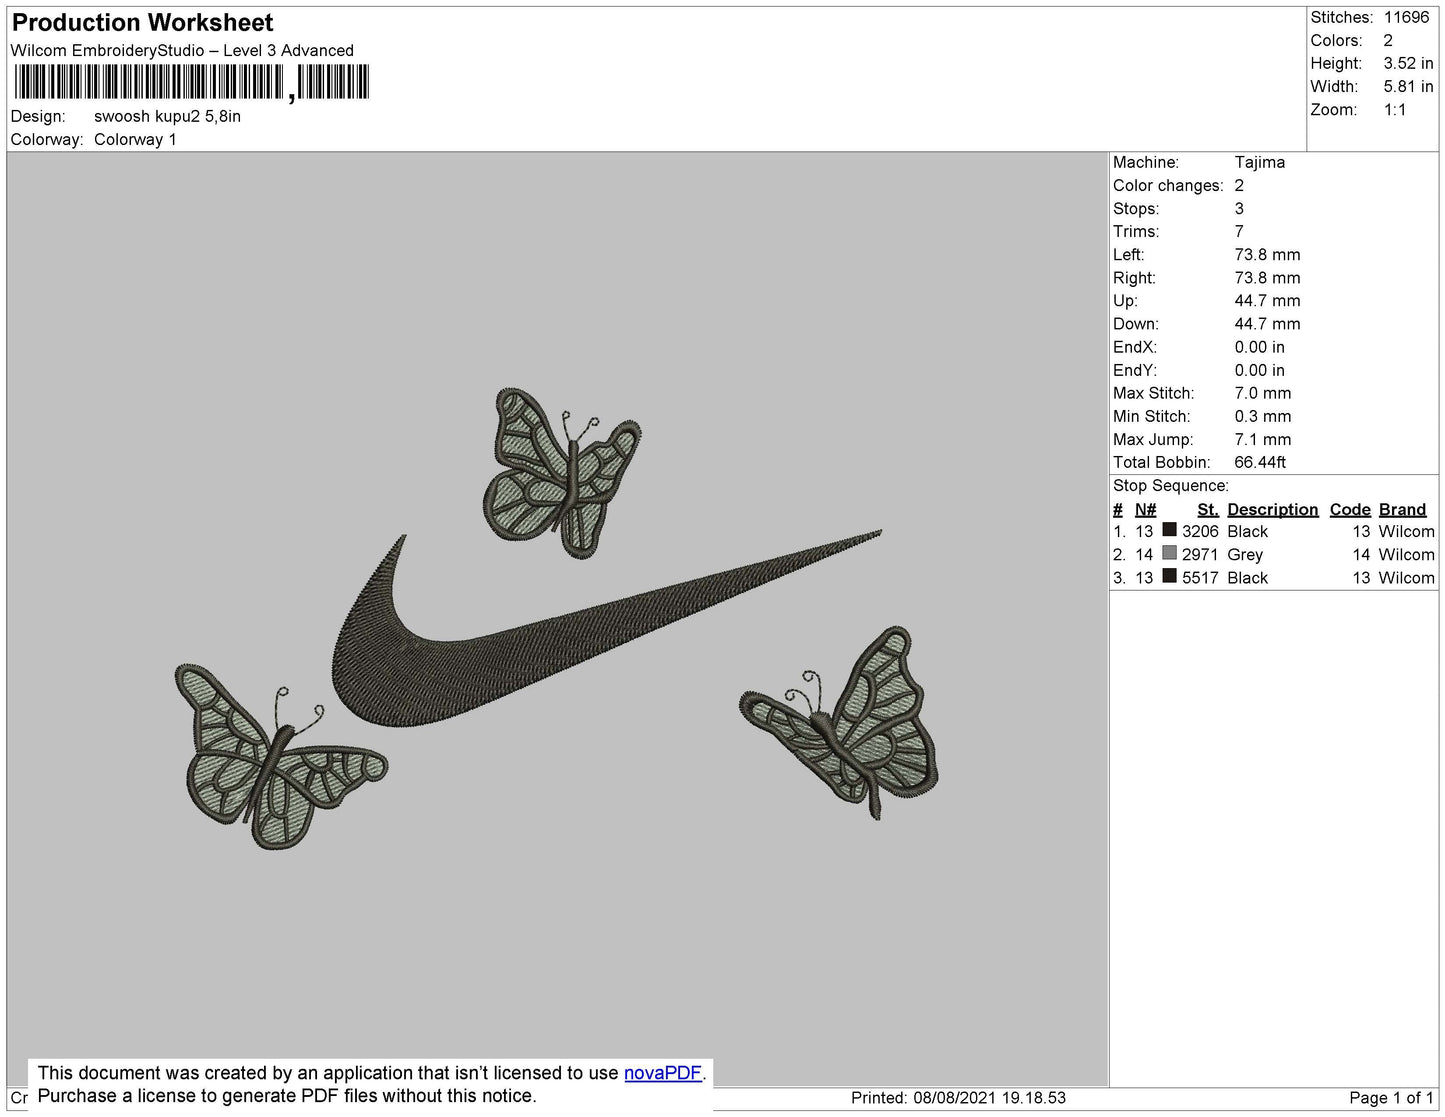
Task: Click the black swatch for stop 3
Action: click(1169, 576)
